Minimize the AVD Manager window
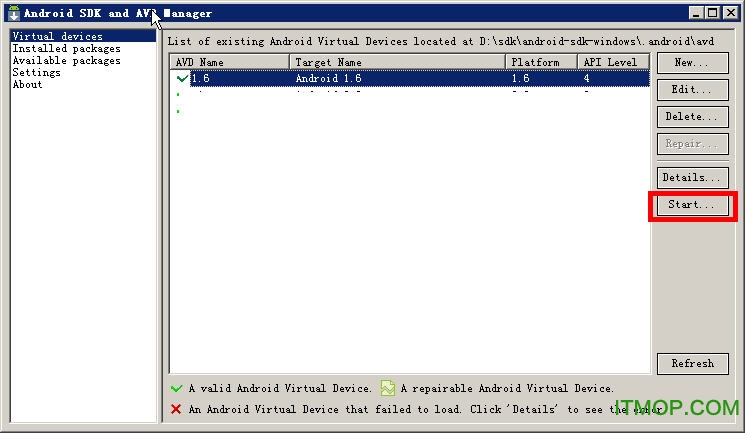 [x=696, y=13]
